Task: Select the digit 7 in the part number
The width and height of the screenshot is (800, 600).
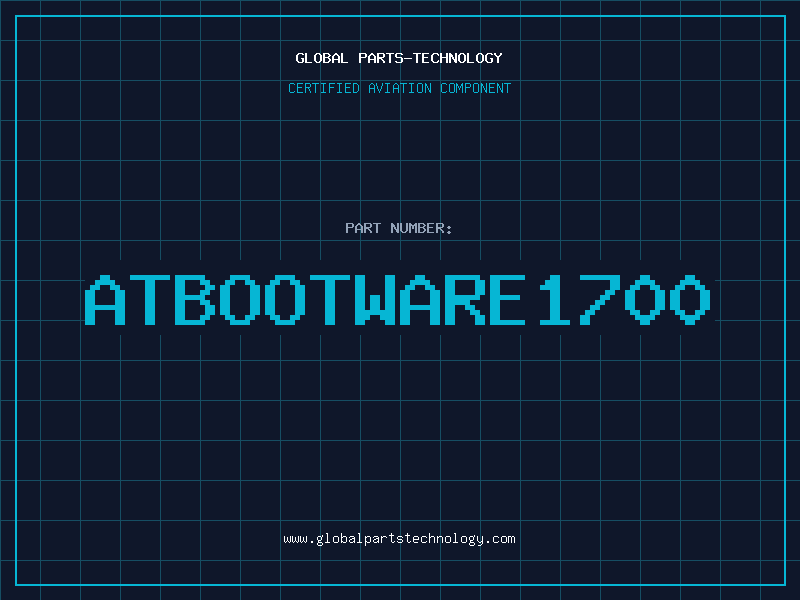Action: click(602, 299)
